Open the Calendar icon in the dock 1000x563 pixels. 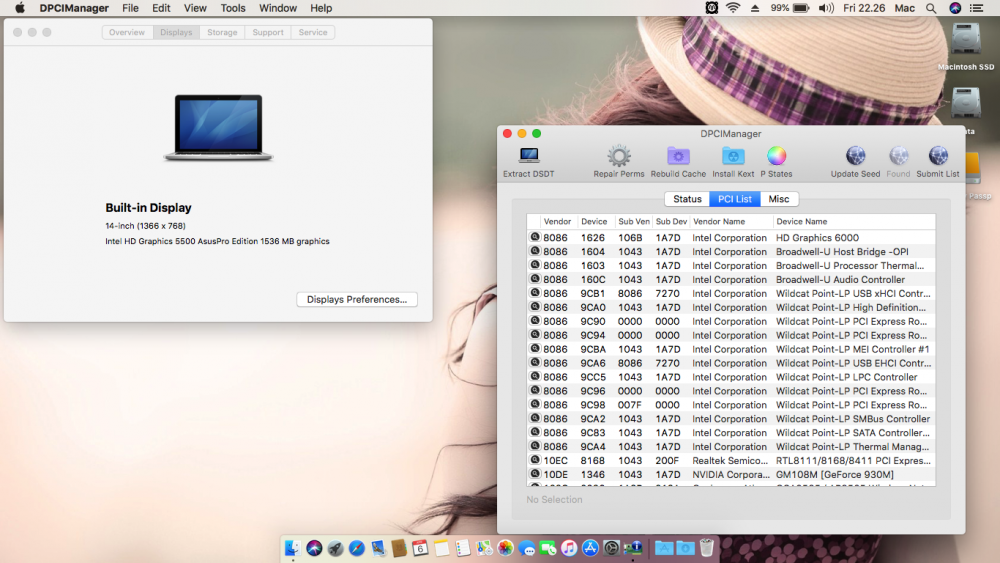coord(420,548)
